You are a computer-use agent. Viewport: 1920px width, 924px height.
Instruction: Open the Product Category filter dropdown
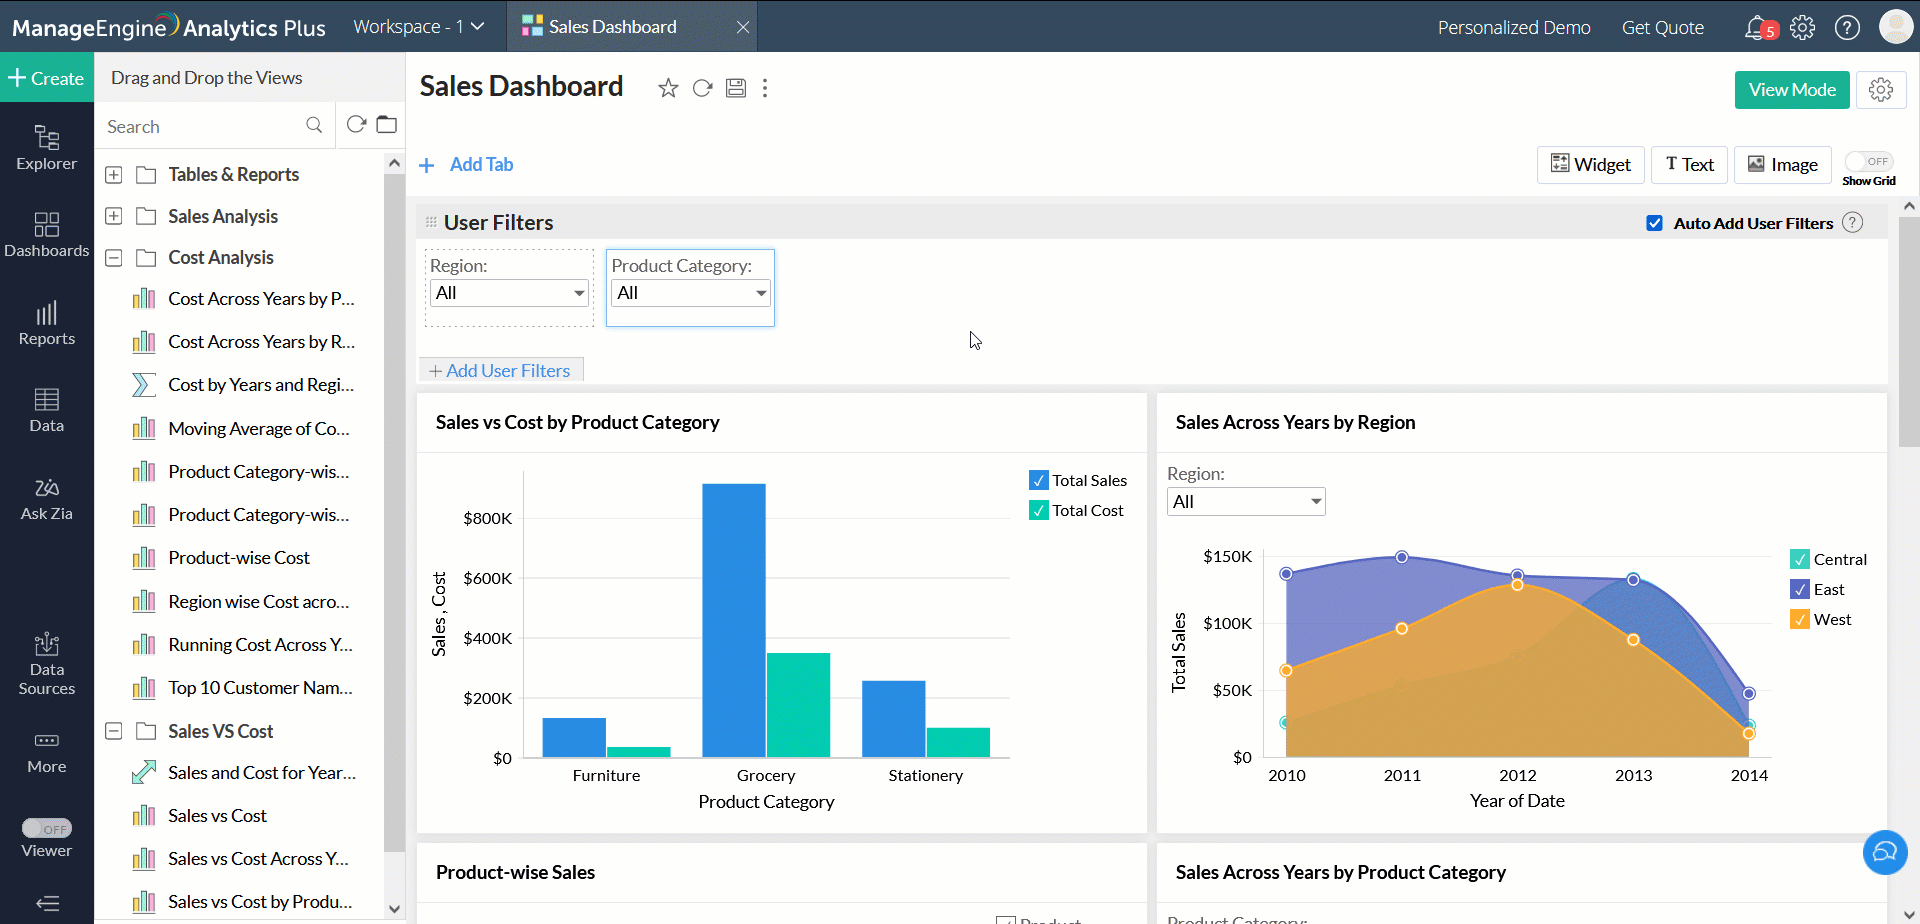690,293
